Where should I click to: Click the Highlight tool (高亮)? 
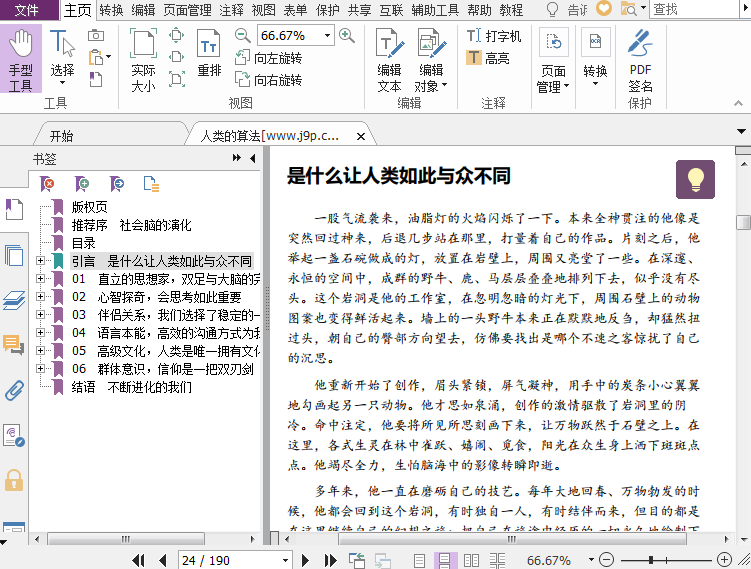[487, 58]
